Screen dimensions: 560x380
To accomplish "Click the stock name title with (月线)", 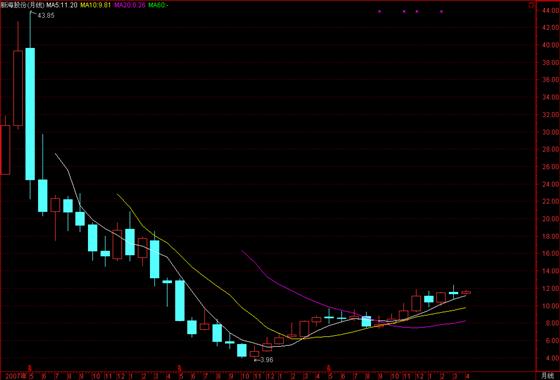I will [22, 5].
